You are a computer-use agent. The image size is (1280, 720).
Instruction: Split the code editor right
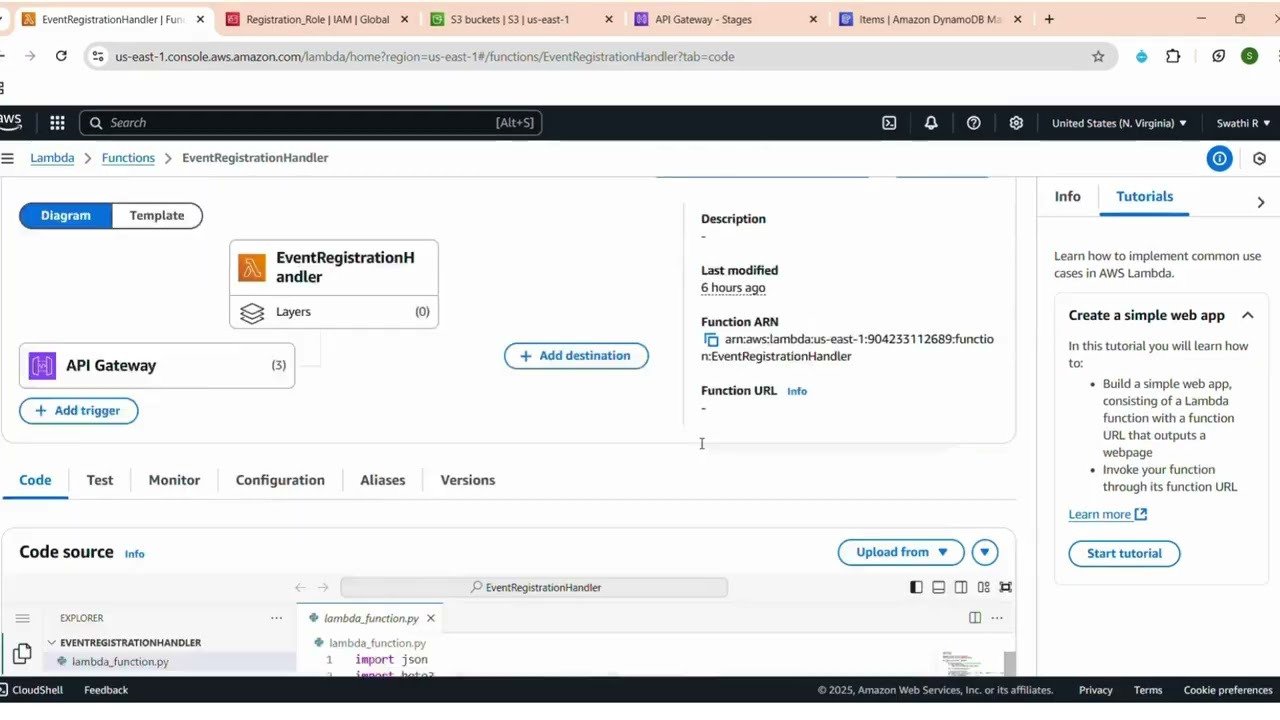pyautogui.click(x=975, y=618)
